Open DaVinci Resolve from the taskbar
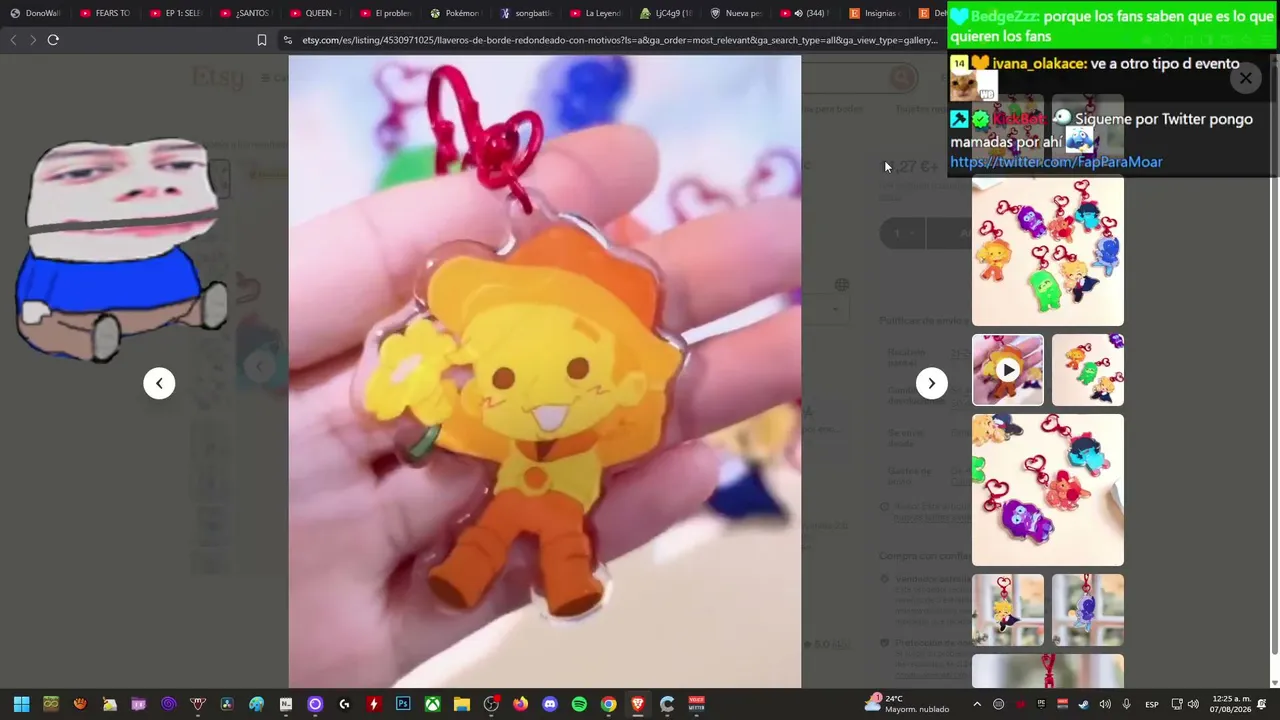 (x=227, y=704)
